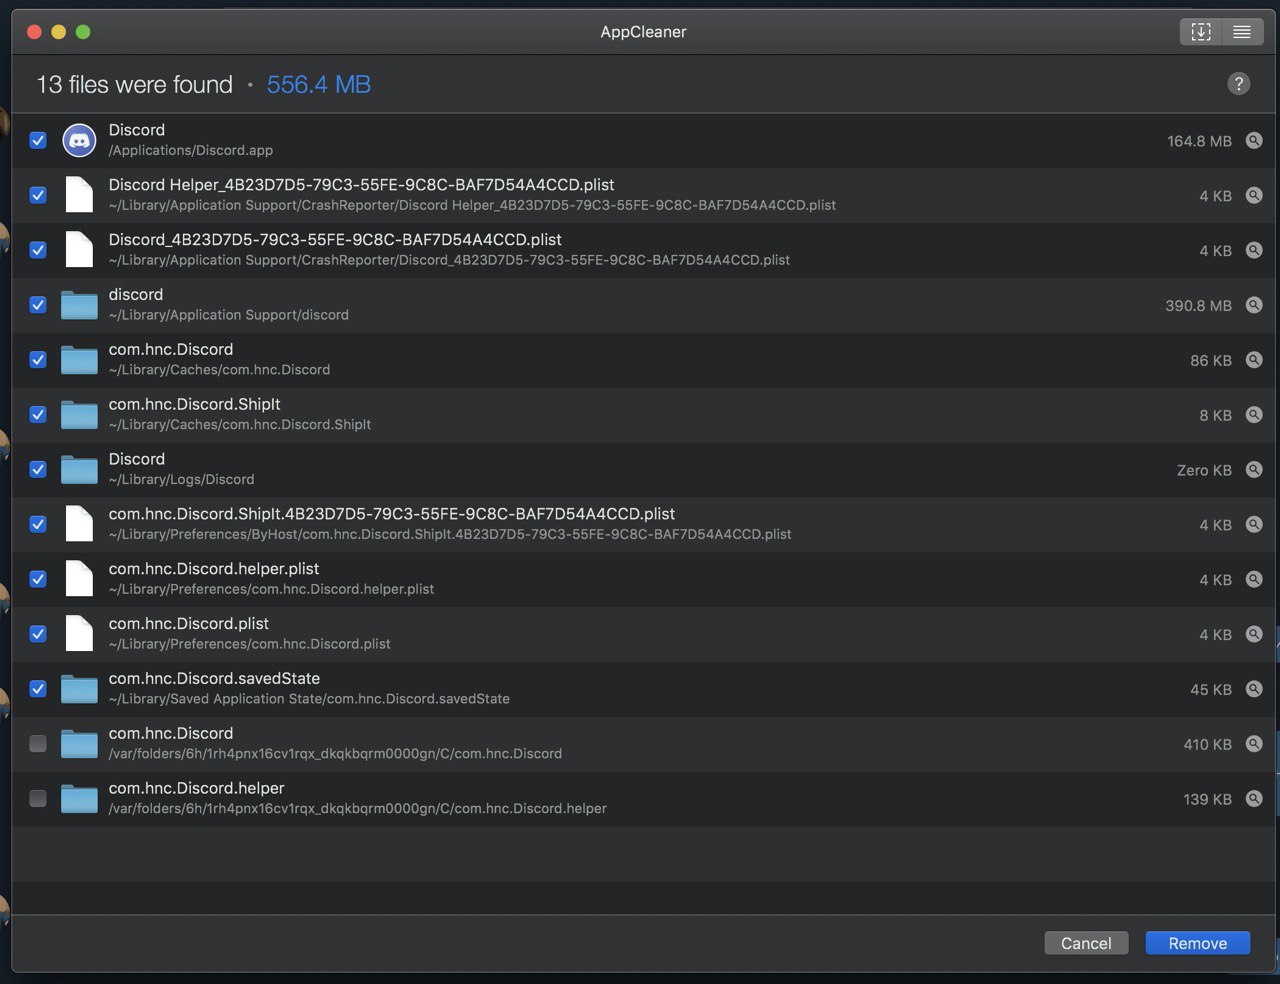Click document icon of com.hnc.Discord.helper.plist
The image size is (1280, 984).
click(x=79, y=579)
